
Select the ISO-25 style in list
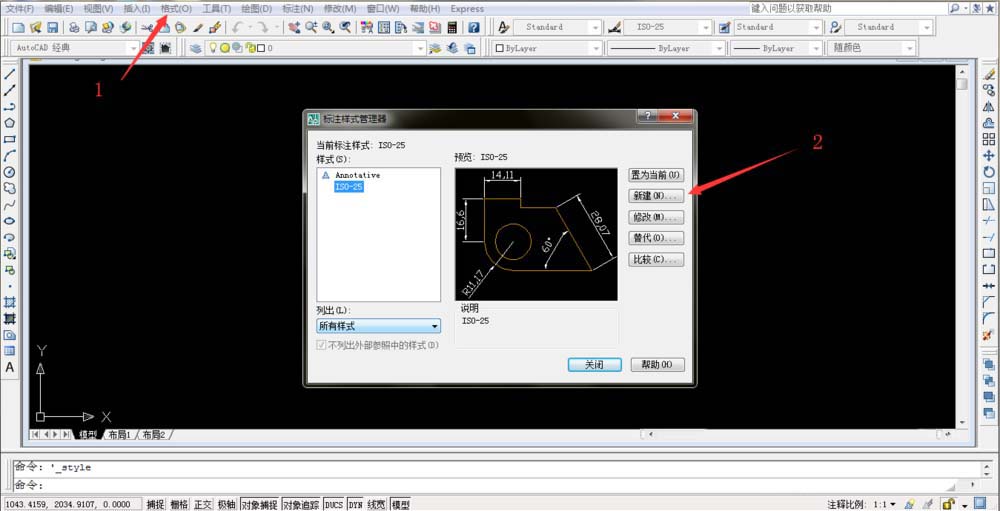tap(349, 187)
